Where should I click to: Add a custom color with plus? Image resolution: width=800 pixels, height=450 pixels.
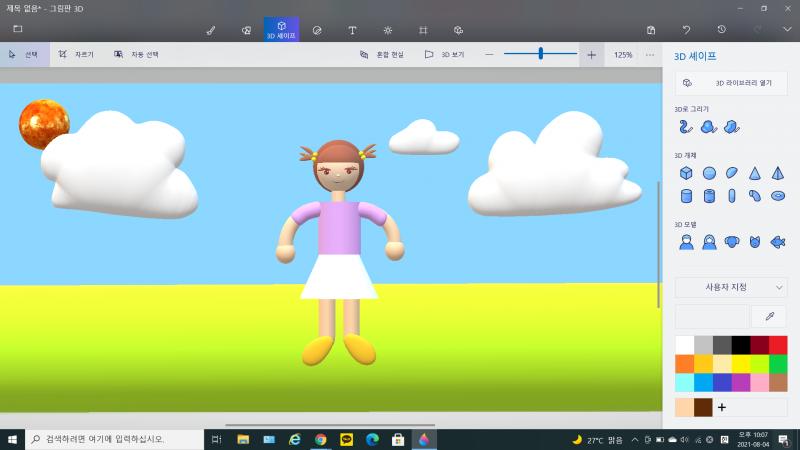coord(722,407)
